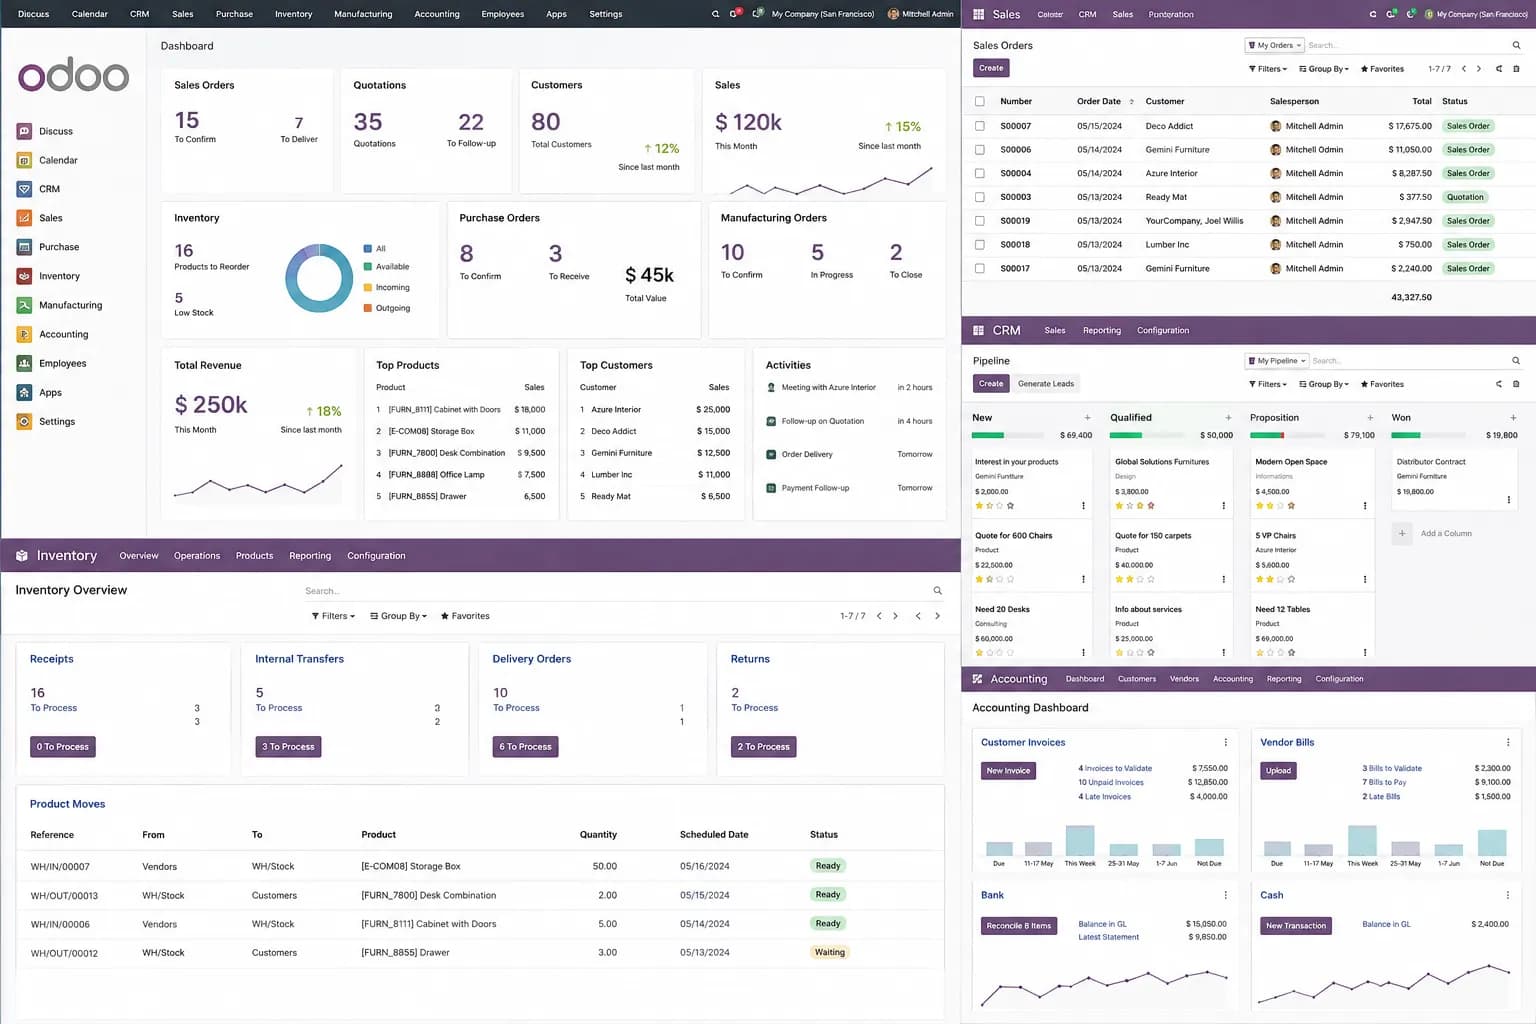Expand Filters dropdown in Inventory Overview

click(x=333, y=616)
